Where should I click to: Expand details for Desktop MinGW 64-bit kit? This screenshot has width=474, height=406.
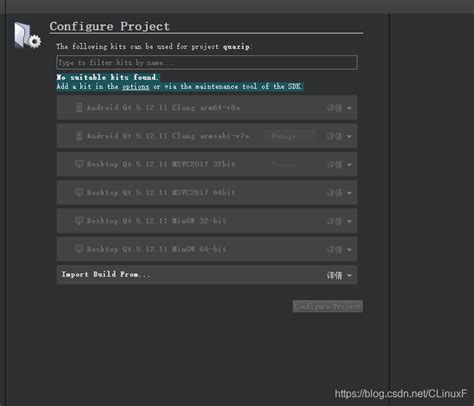[339, 250]
